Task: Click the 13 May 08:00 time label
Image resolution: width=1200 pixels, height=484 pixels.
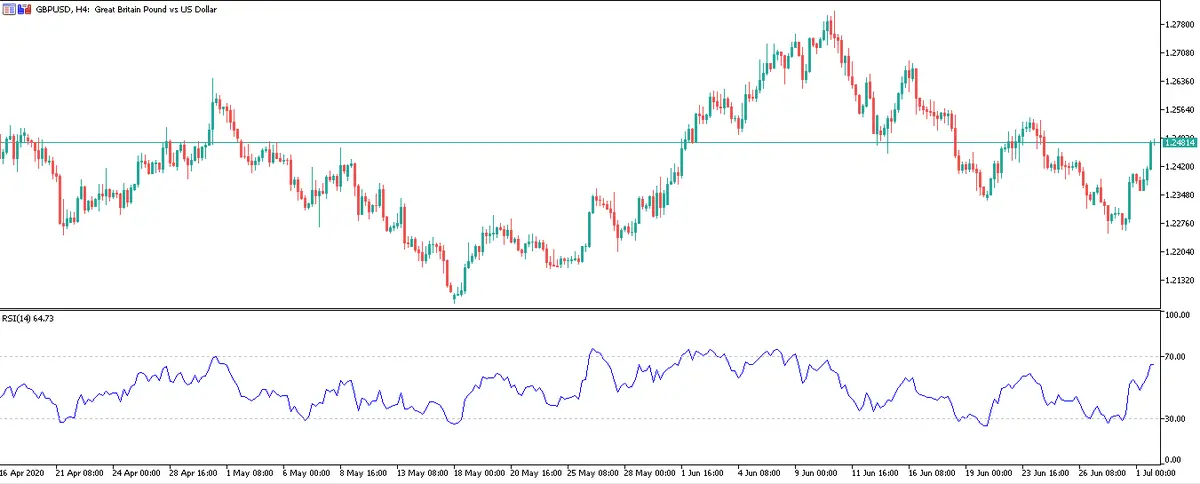Action: (x=423, y=472)
